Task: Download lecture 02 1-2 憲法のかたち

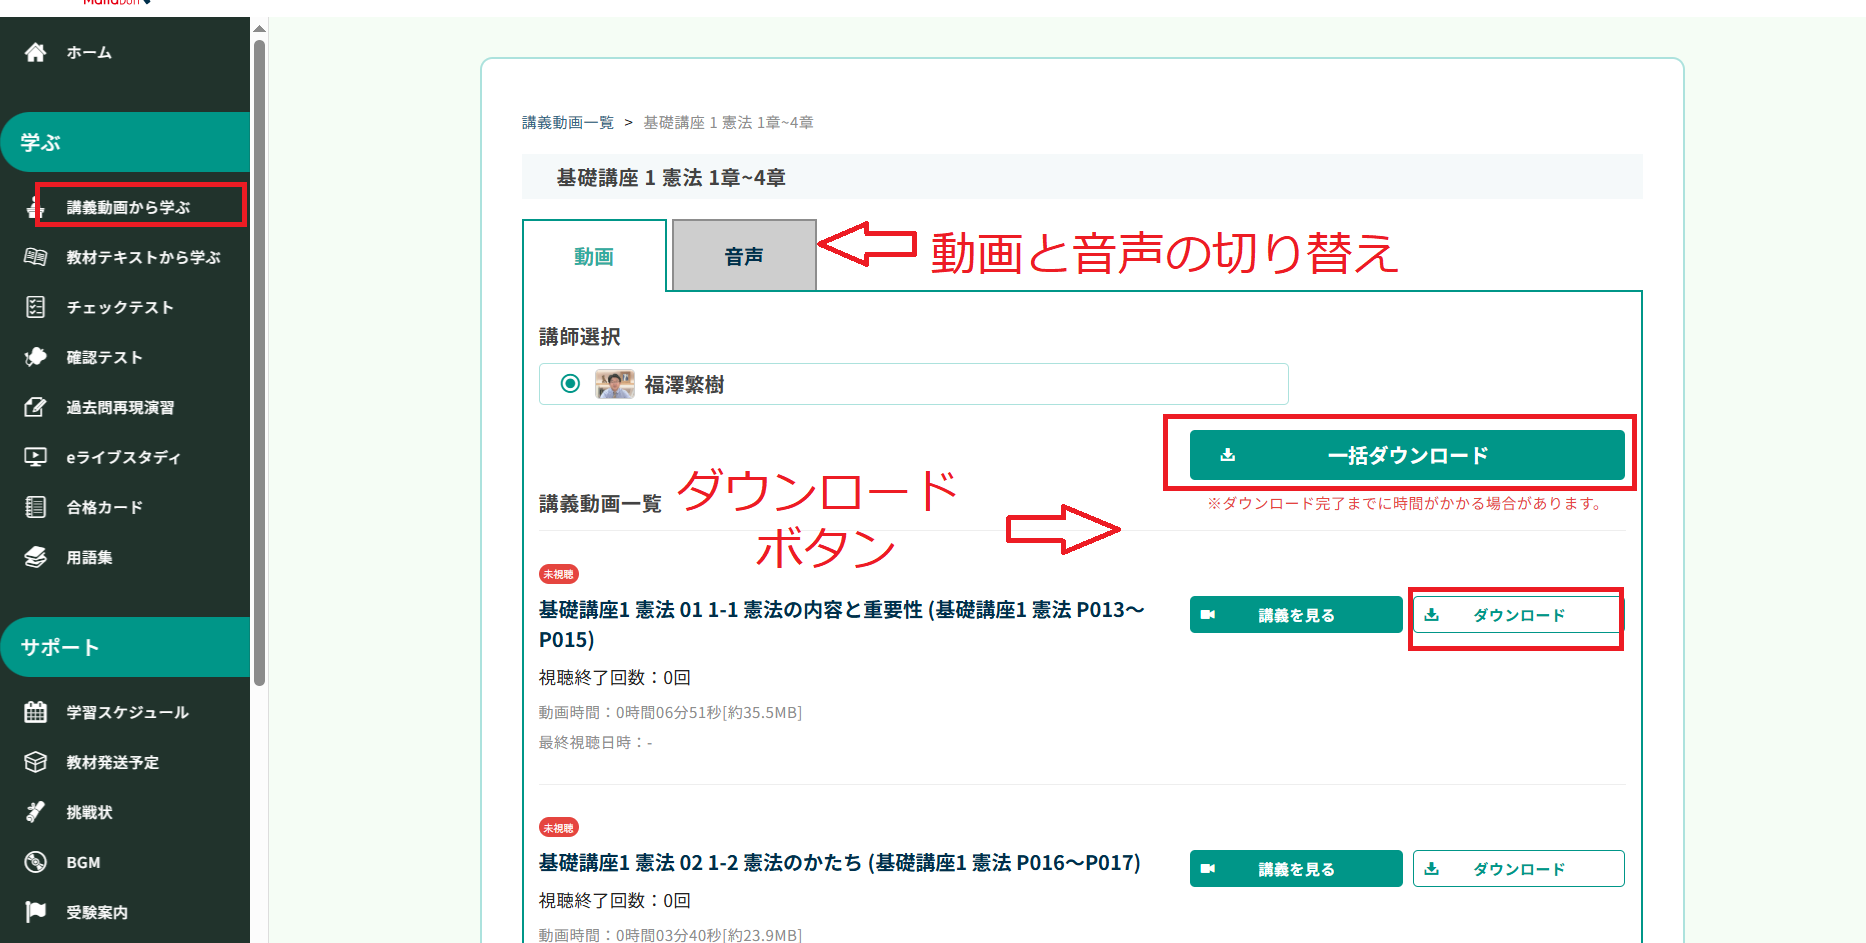Action: (x=1517, y=869)
